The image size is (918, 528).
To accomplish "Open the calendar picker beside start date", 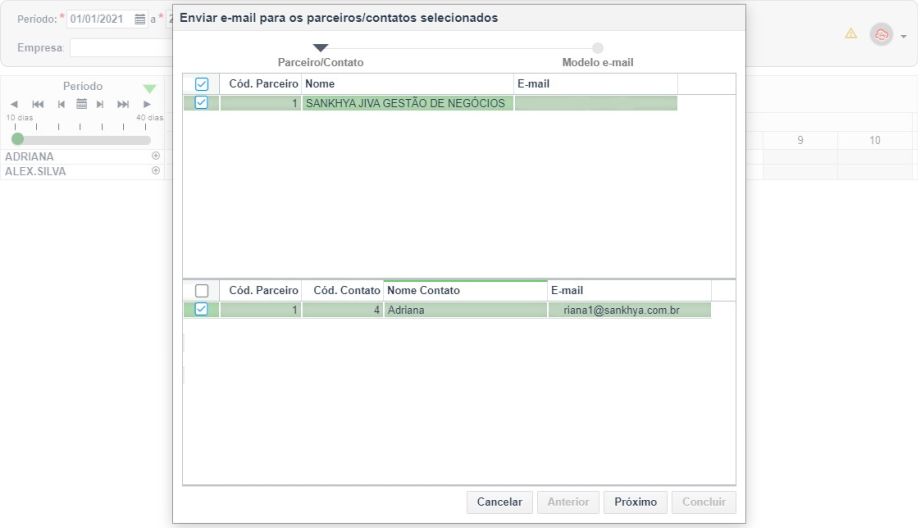I will click(x=140, y=19).
